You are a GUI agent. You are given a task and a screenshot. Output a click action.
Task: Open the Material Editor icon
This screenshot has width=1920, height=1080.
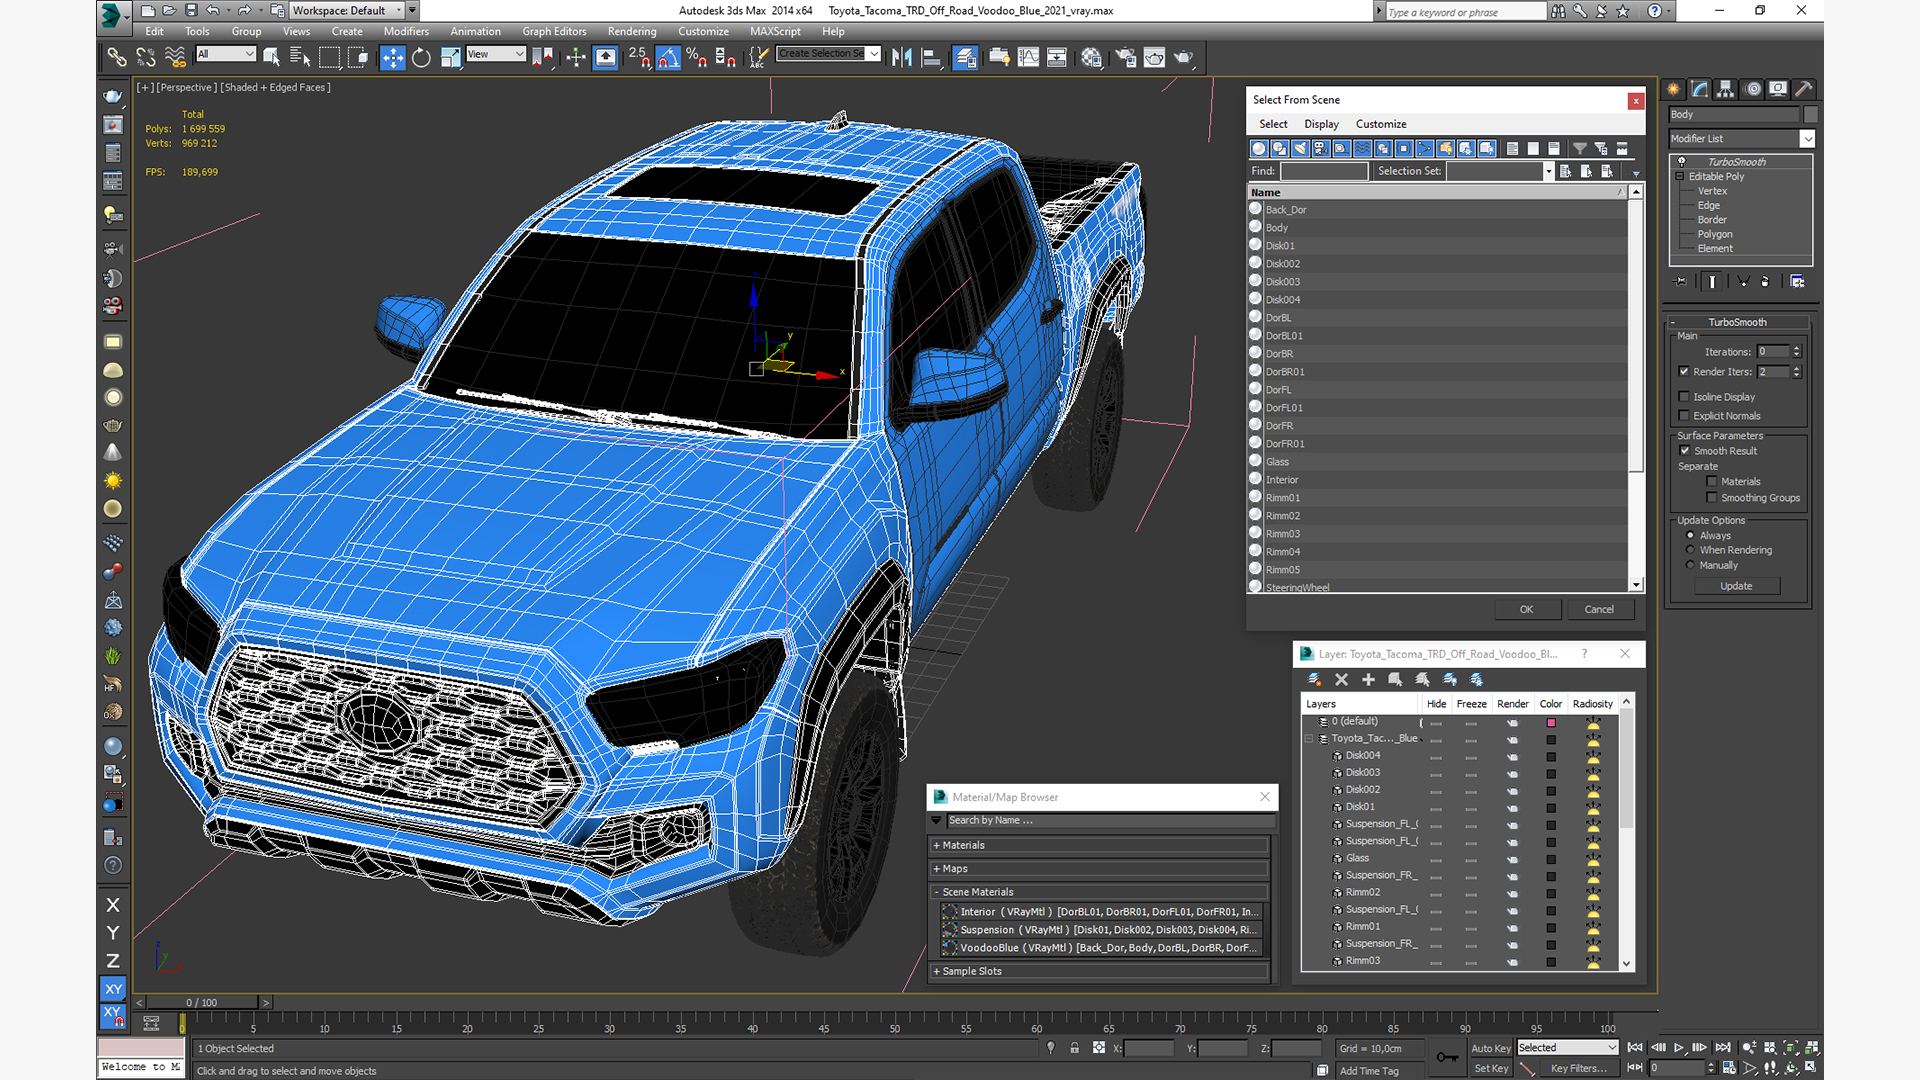pyautogui.click(x=1091, y=57)
